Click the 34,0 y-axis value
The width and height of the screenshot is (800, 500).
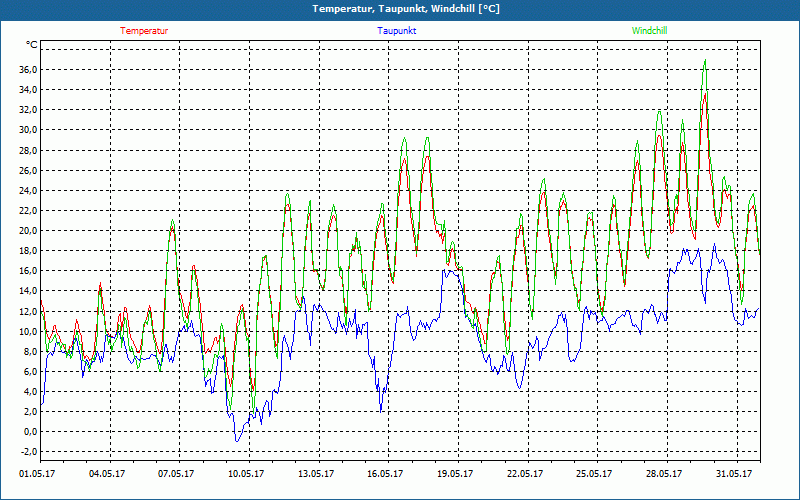pyautogui.click(x=29, y=90)
